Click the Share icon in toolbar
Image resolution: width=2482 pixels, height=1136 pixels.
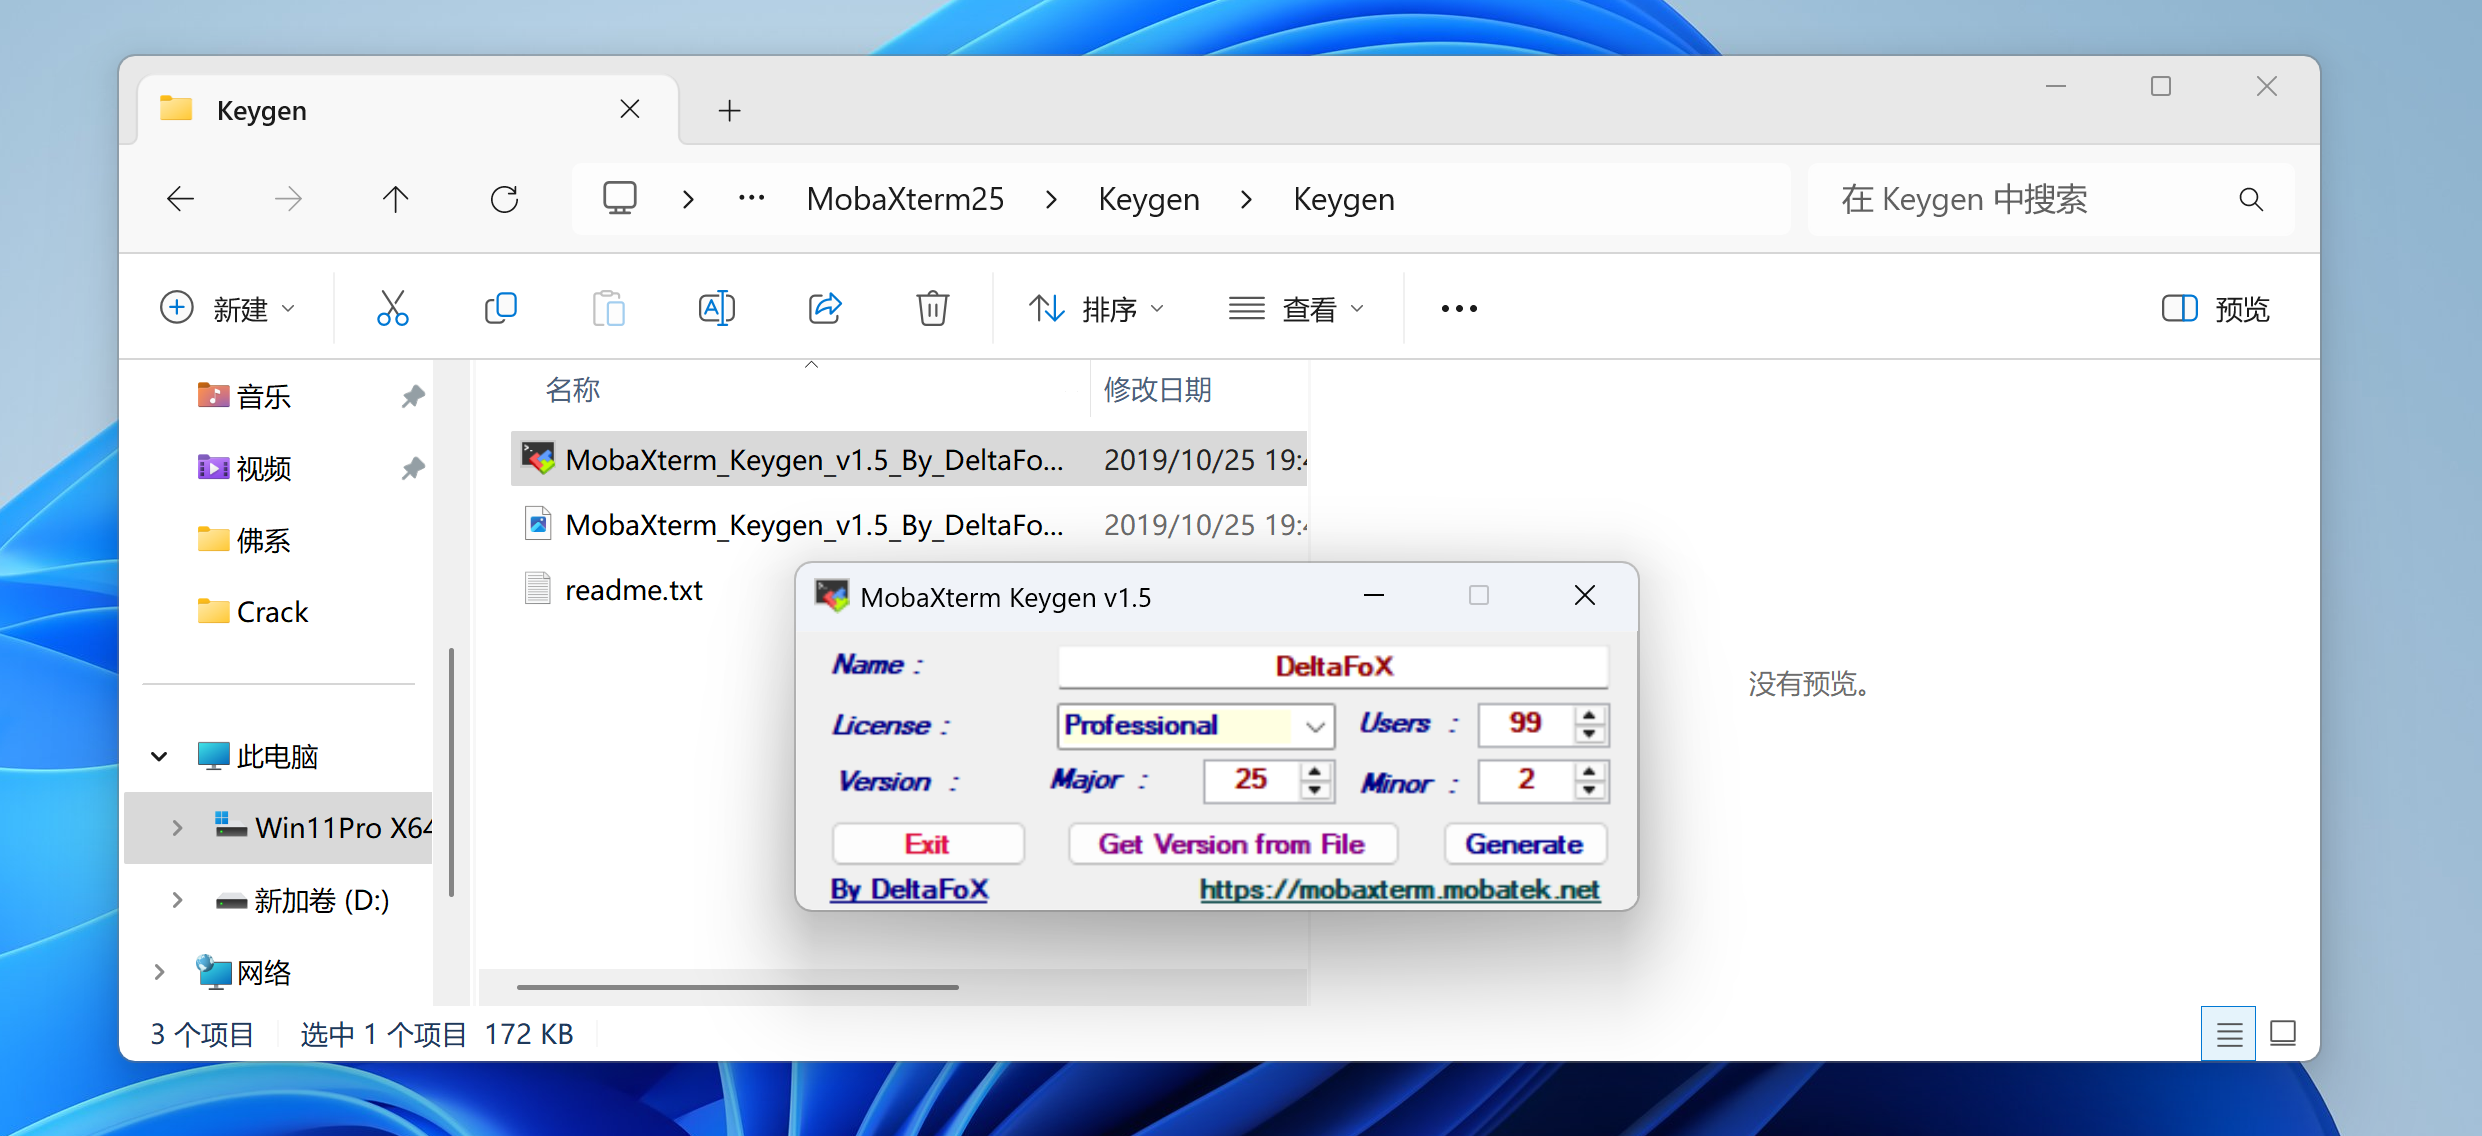tap(825, 308)
